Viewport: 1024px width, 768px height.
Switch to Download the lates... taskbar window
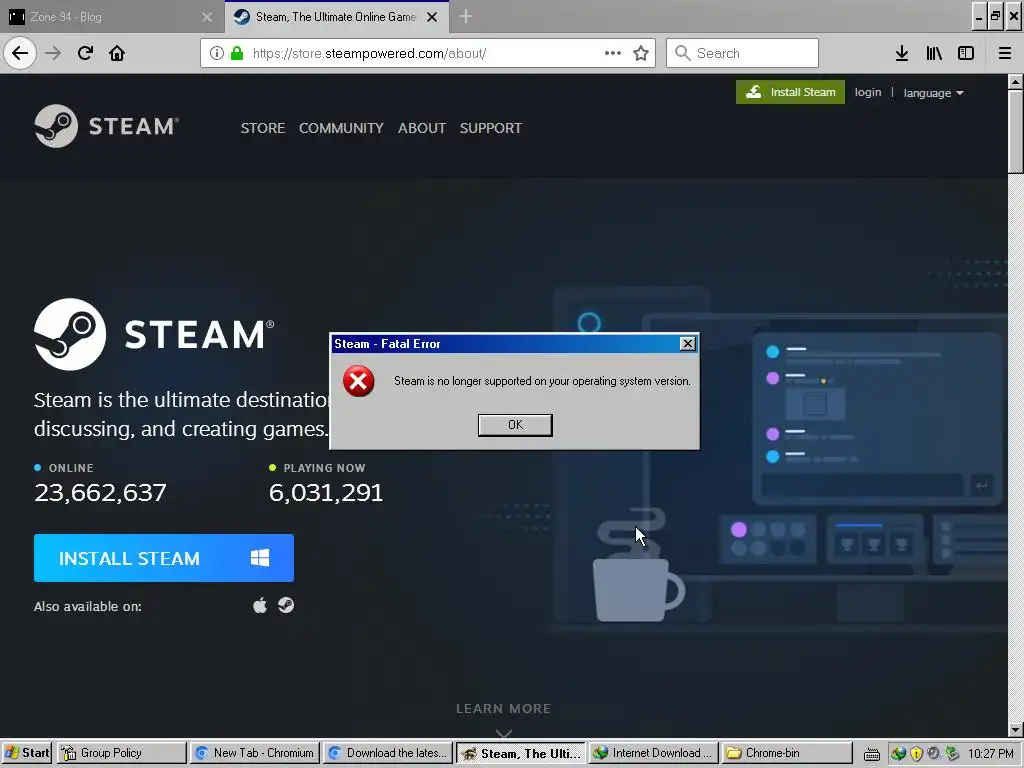pyautogui.click(x=388, y=753)
